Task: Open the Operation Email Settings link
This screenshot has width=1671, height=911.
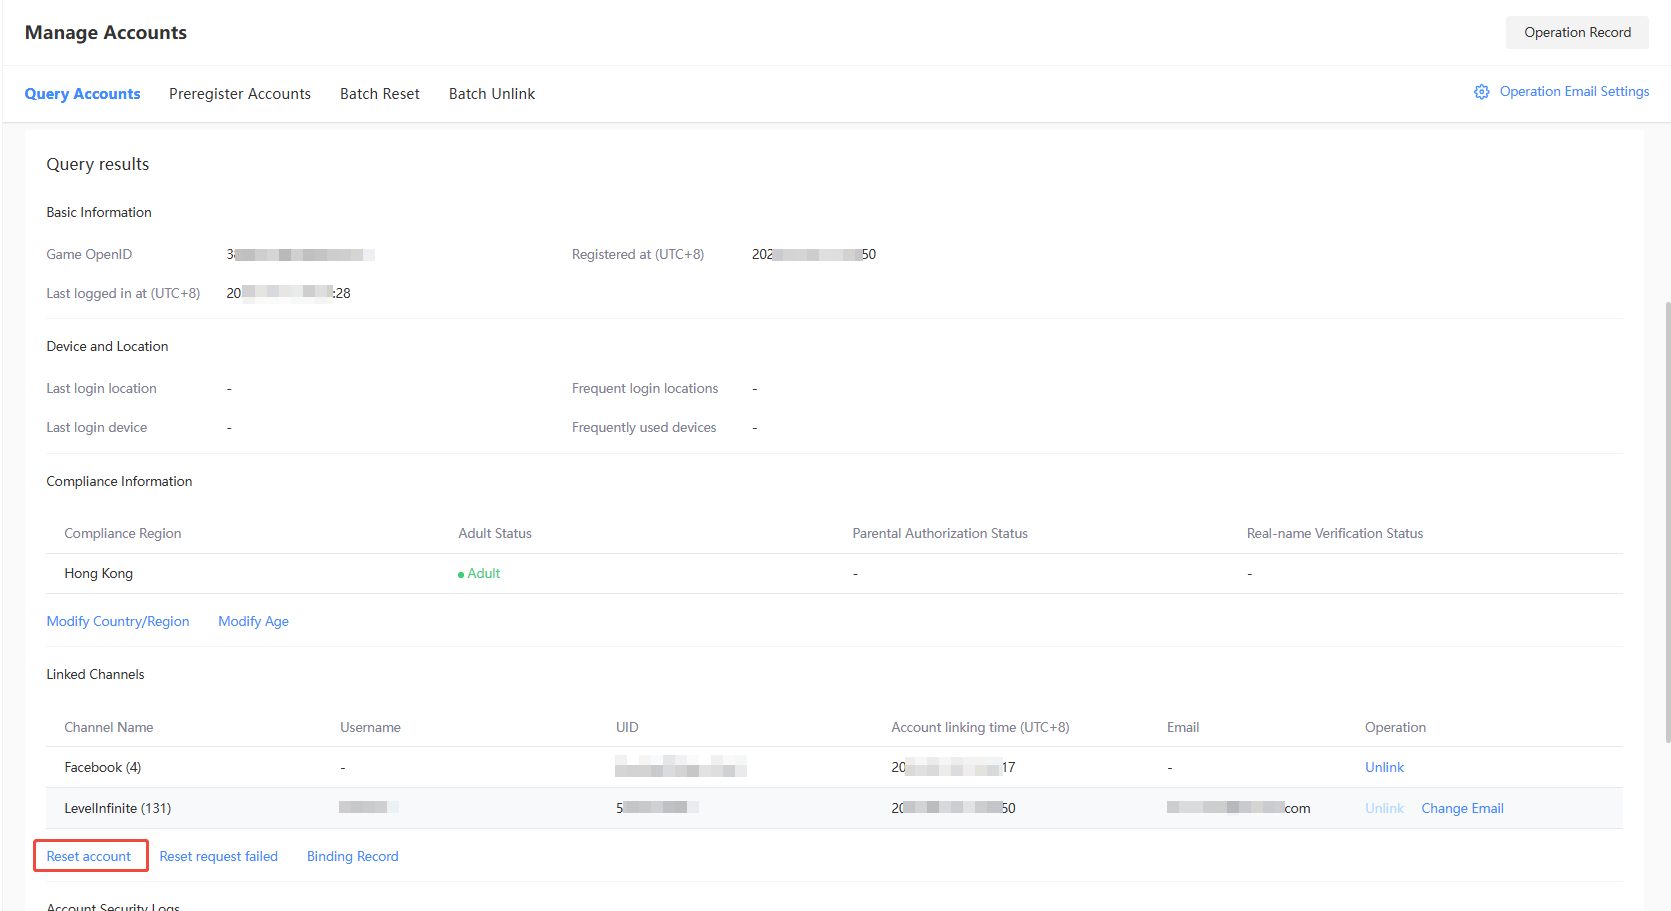Action: pyautogui.click(x=1574, y=92)
